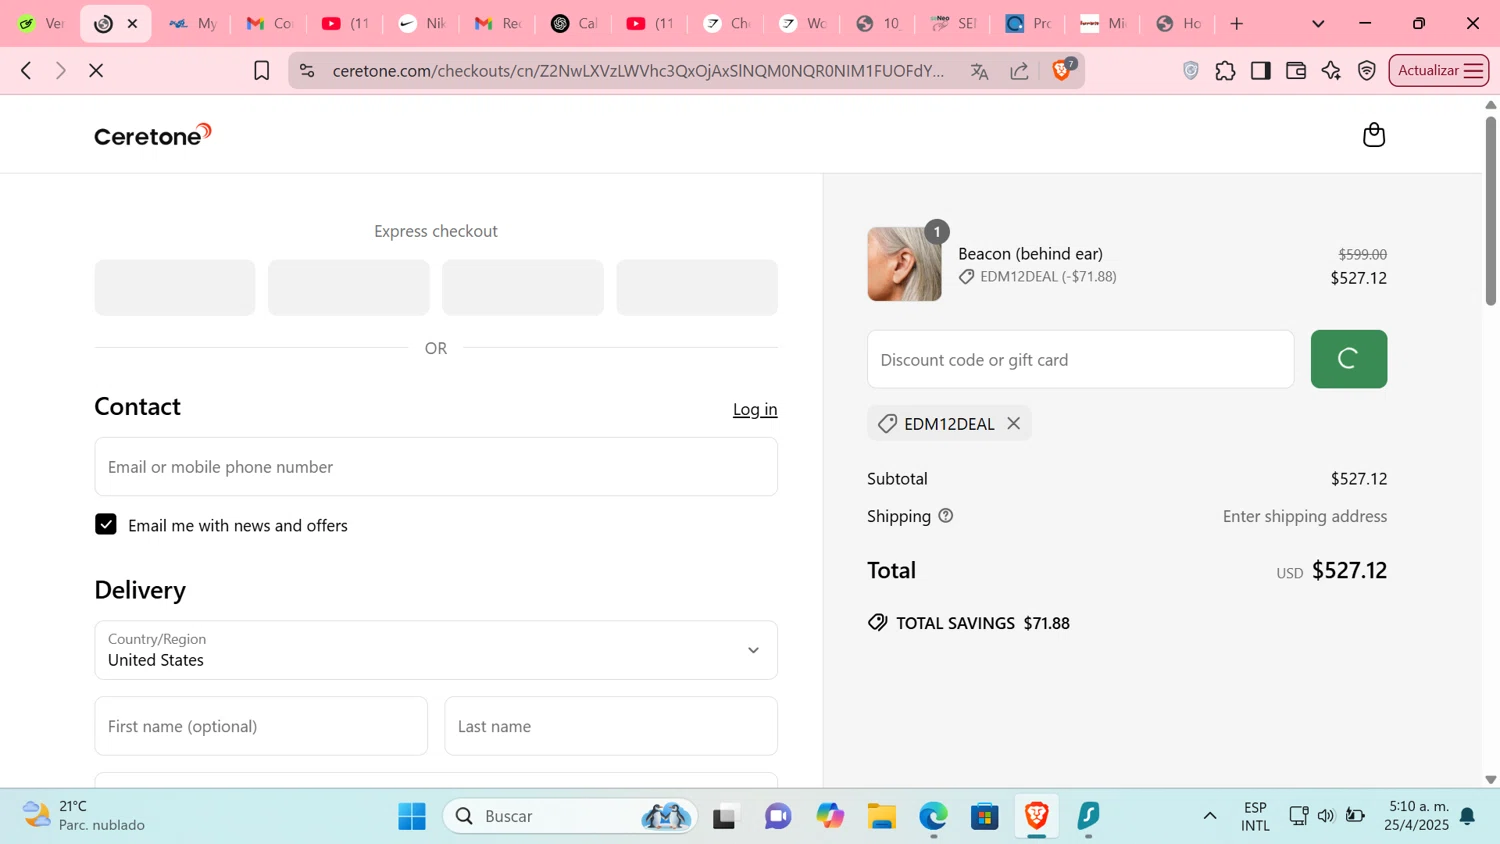Focus the Last name field

click(611, 726)
